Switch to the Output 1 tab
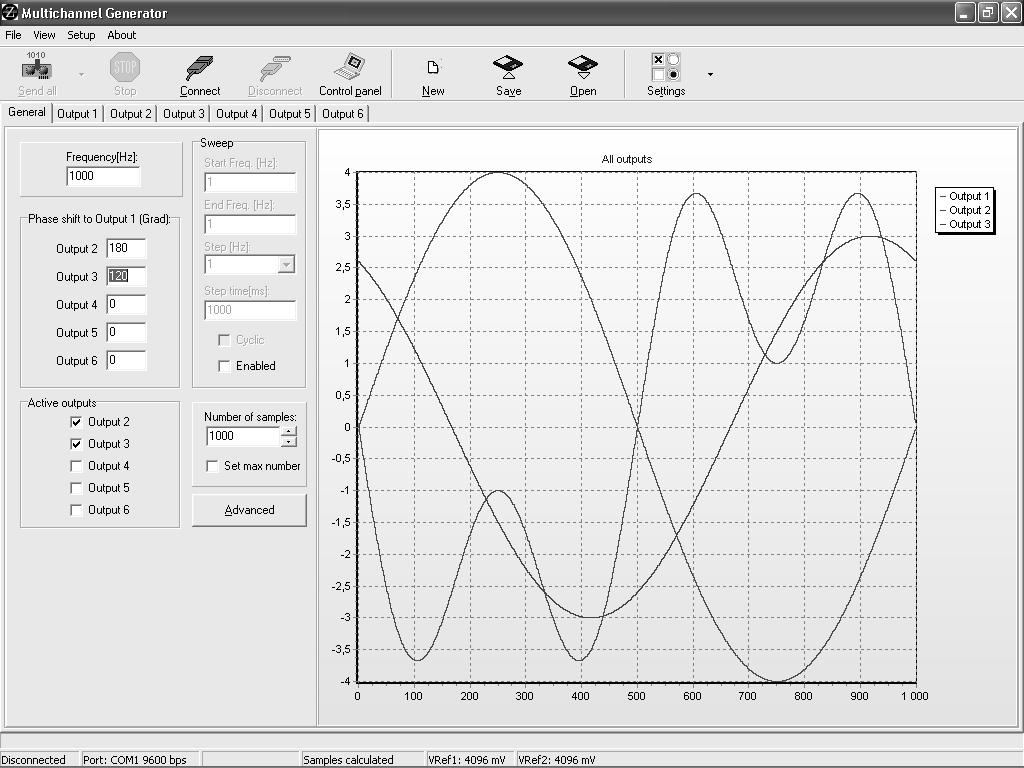The image size is (1024, 768). (x=77, y=114)
